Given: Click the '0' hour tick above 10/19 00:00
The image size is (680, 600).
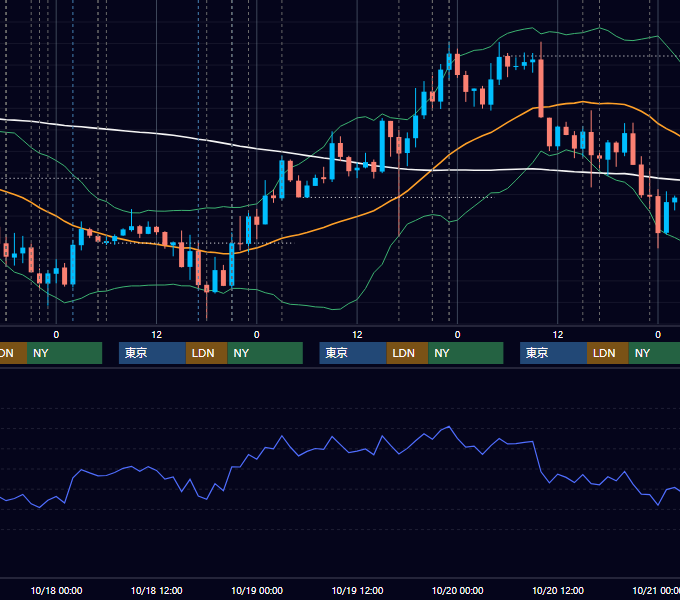Looking at the screenshot, I should pos(257,335).
